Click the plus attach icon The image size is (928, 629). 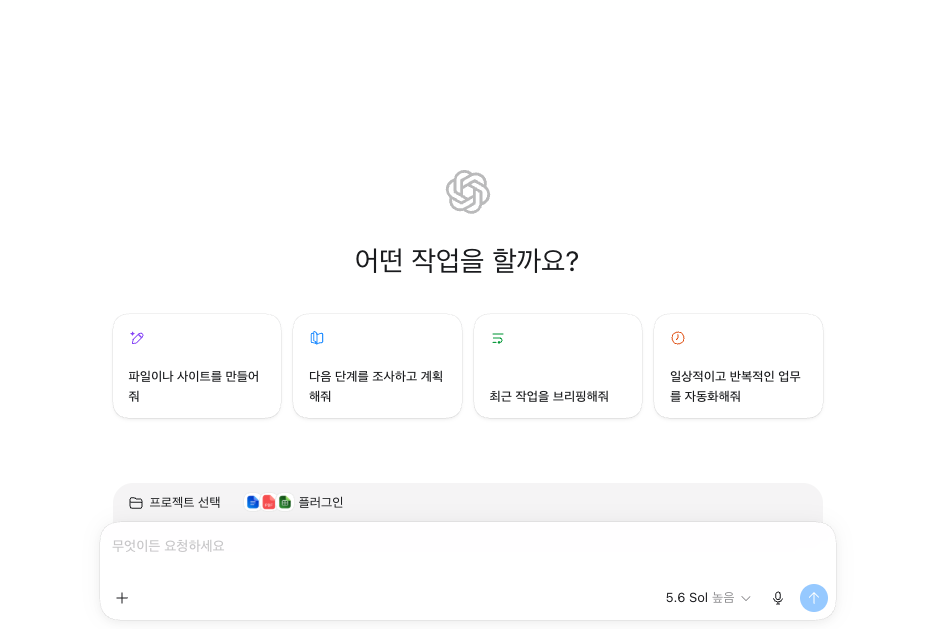click(x=122, y=598)
